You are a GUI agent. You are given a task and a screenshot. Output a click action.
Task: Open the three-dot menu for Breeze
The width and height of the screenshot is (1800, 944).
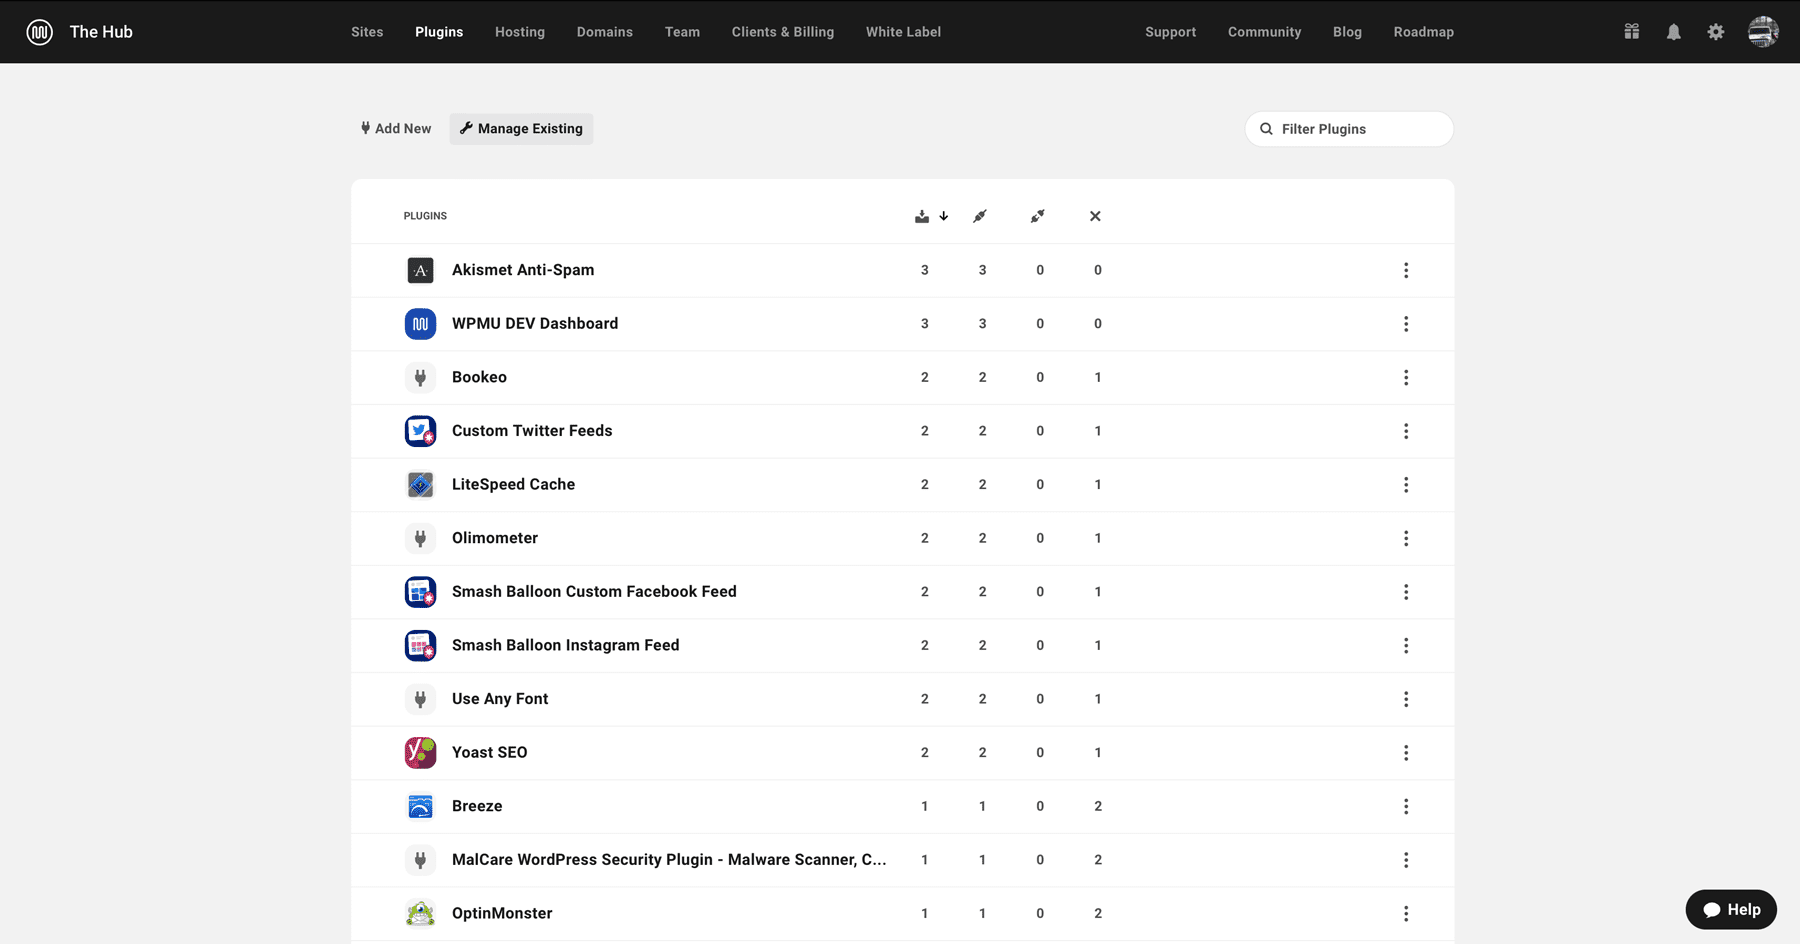coord(1406,806)
